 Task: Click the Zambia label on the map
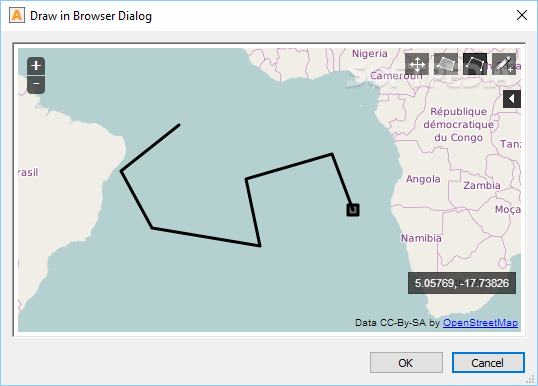(482, 186)
